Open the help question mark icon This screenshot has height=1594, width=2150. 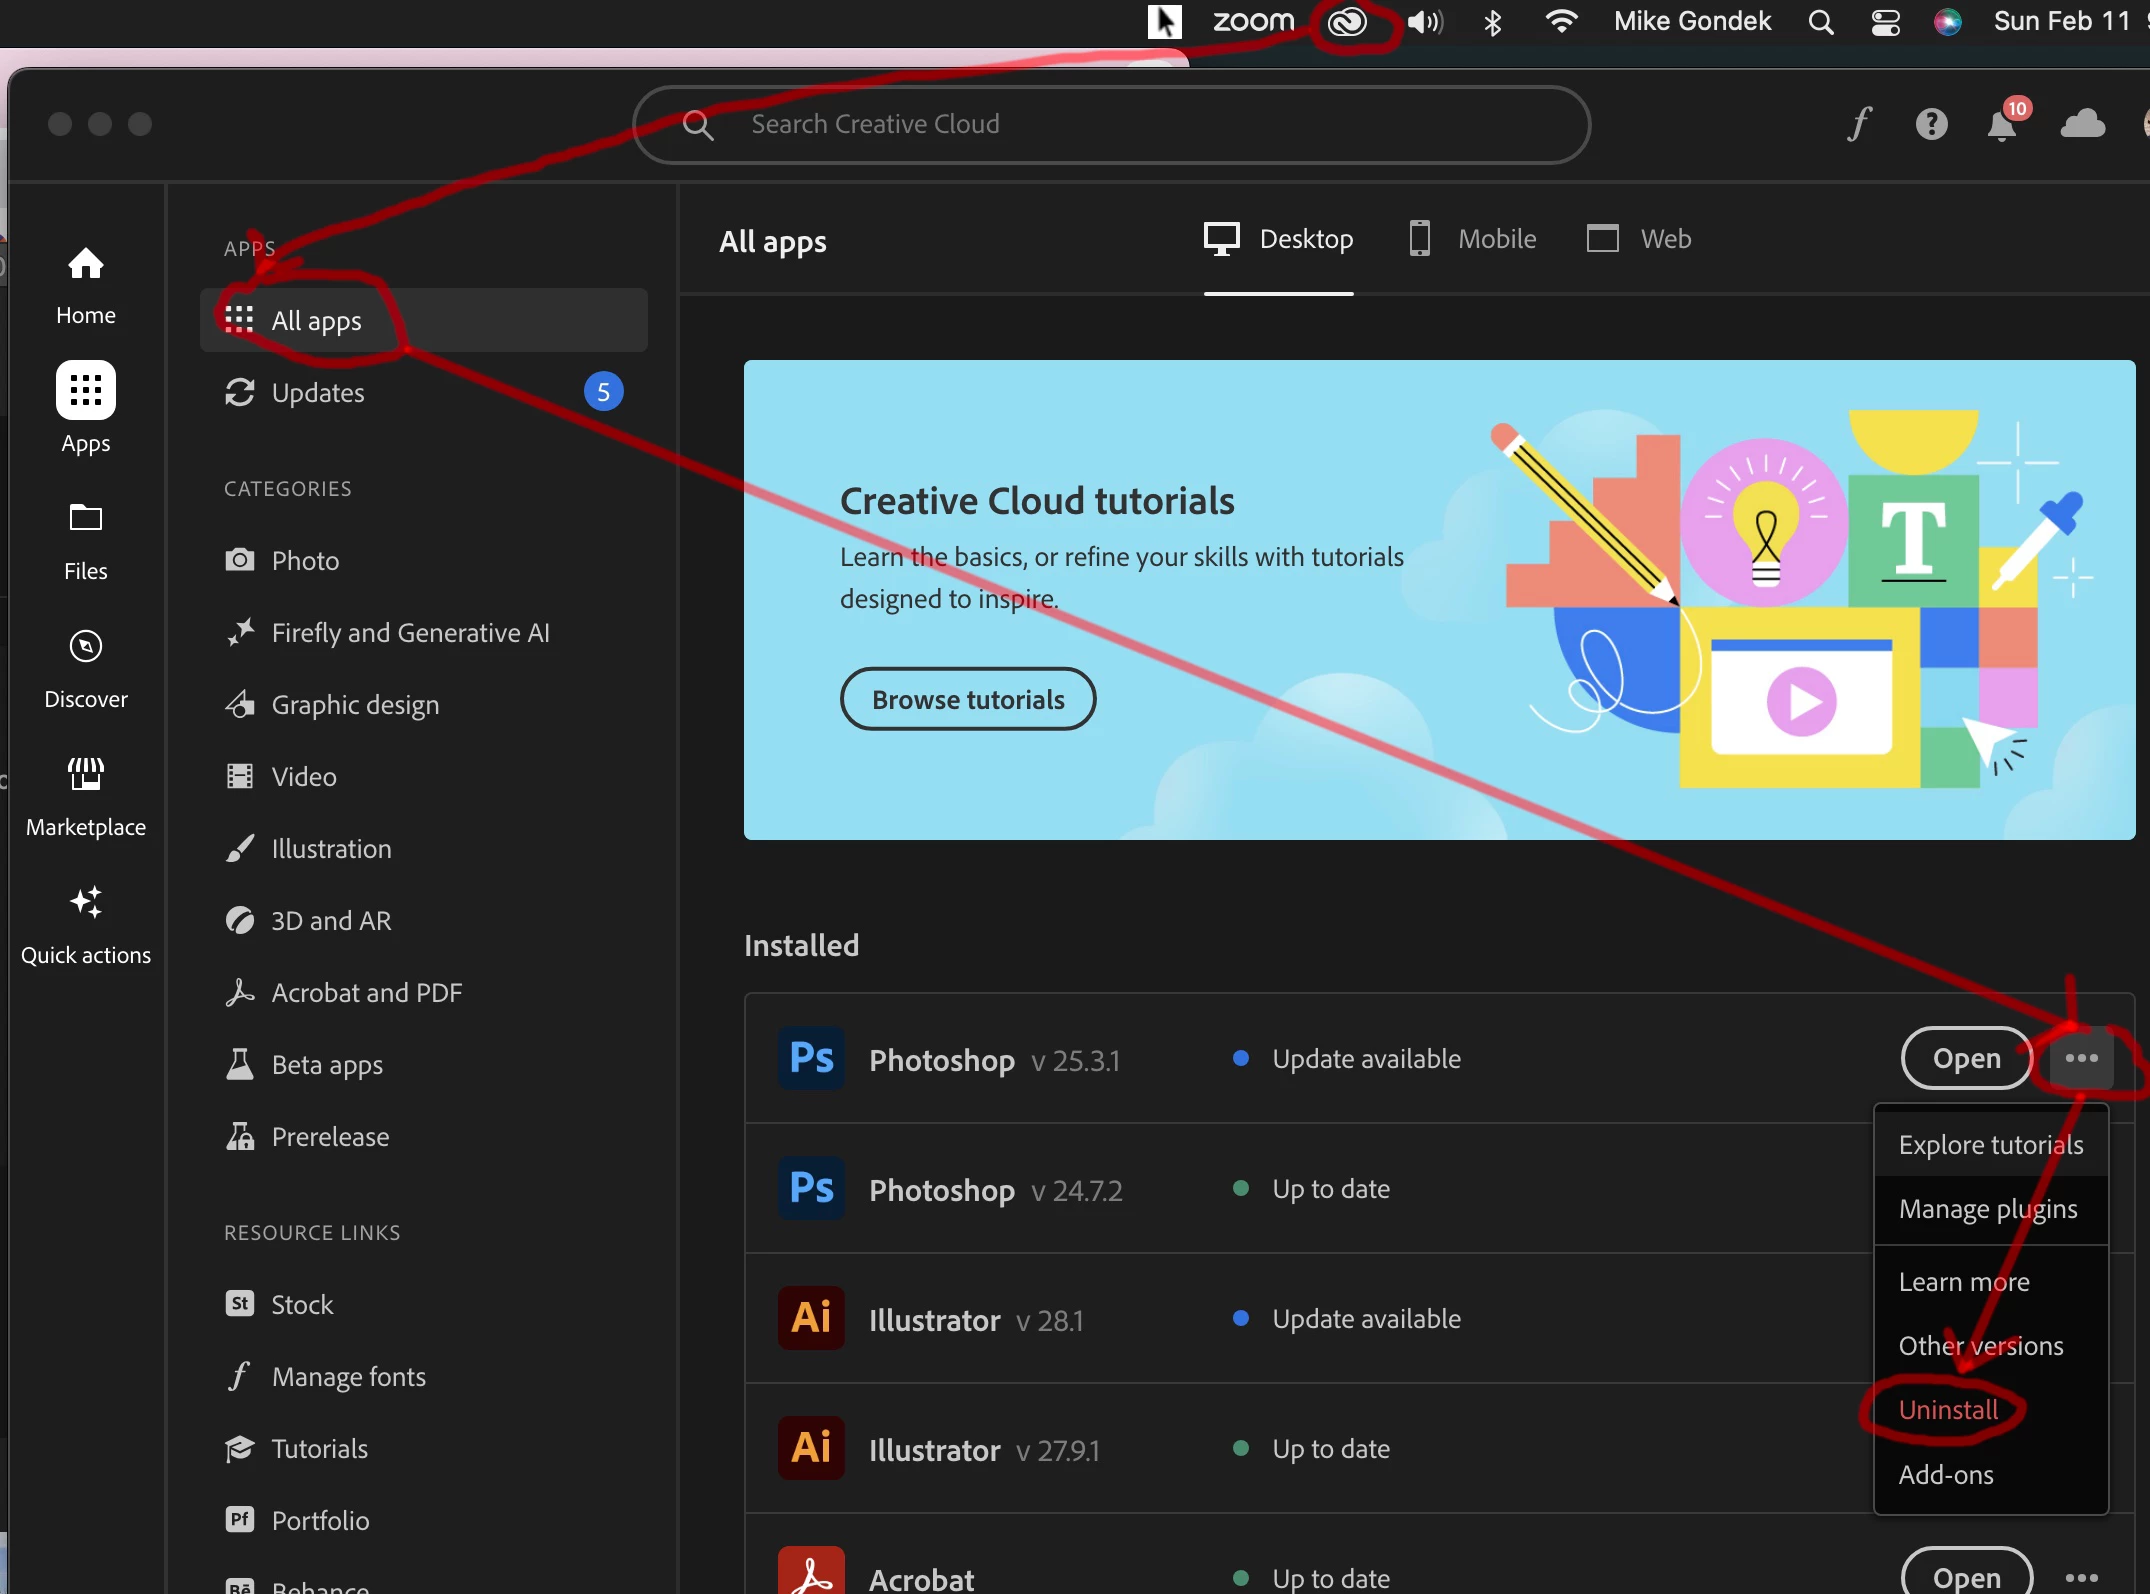tap(1931, 125)
